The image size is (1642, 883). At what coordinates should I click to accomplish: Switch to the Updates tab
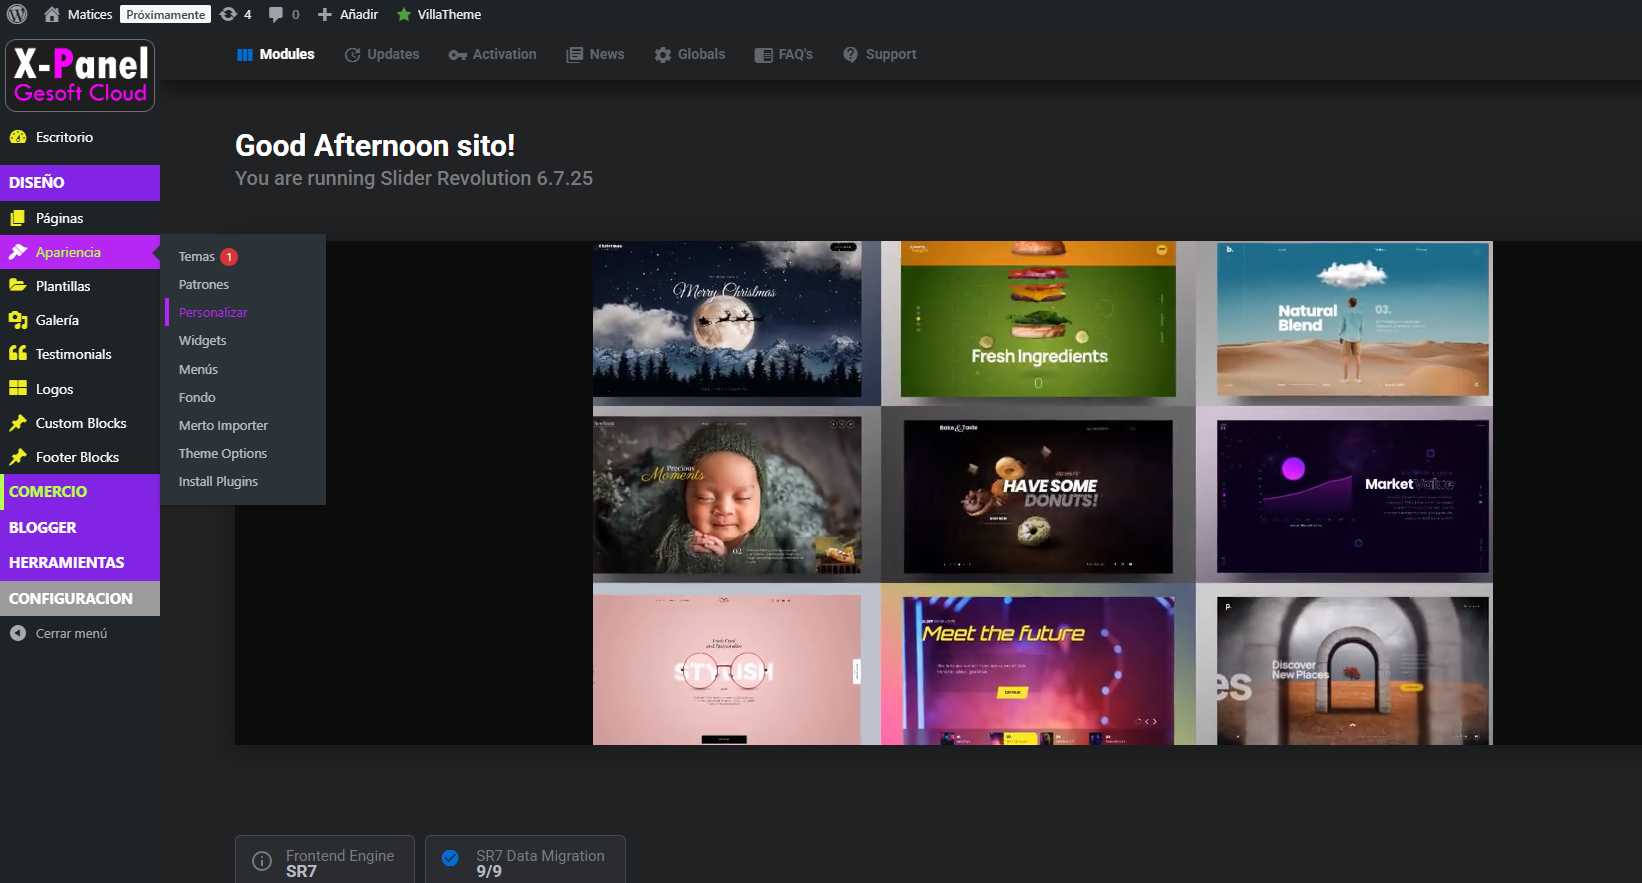coord(382,54)
